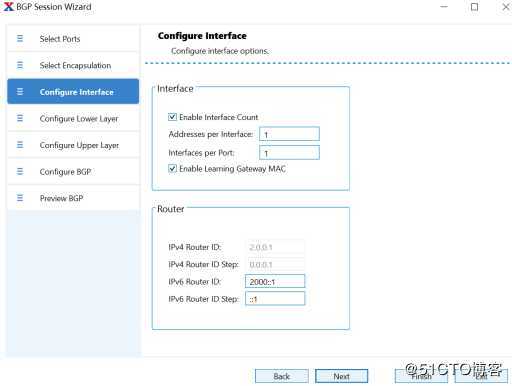Screen dimensions: 512x386
Task: Click the Exit button
Action: pos(481,376)
